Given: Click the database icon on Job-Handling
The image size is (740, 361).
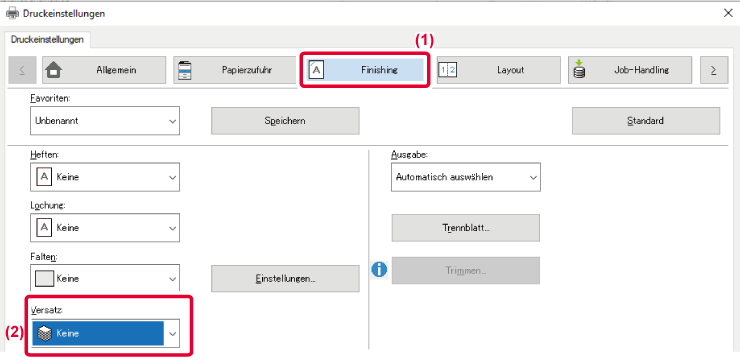Looking at the screenshot, I should click(x=579, y=70).
